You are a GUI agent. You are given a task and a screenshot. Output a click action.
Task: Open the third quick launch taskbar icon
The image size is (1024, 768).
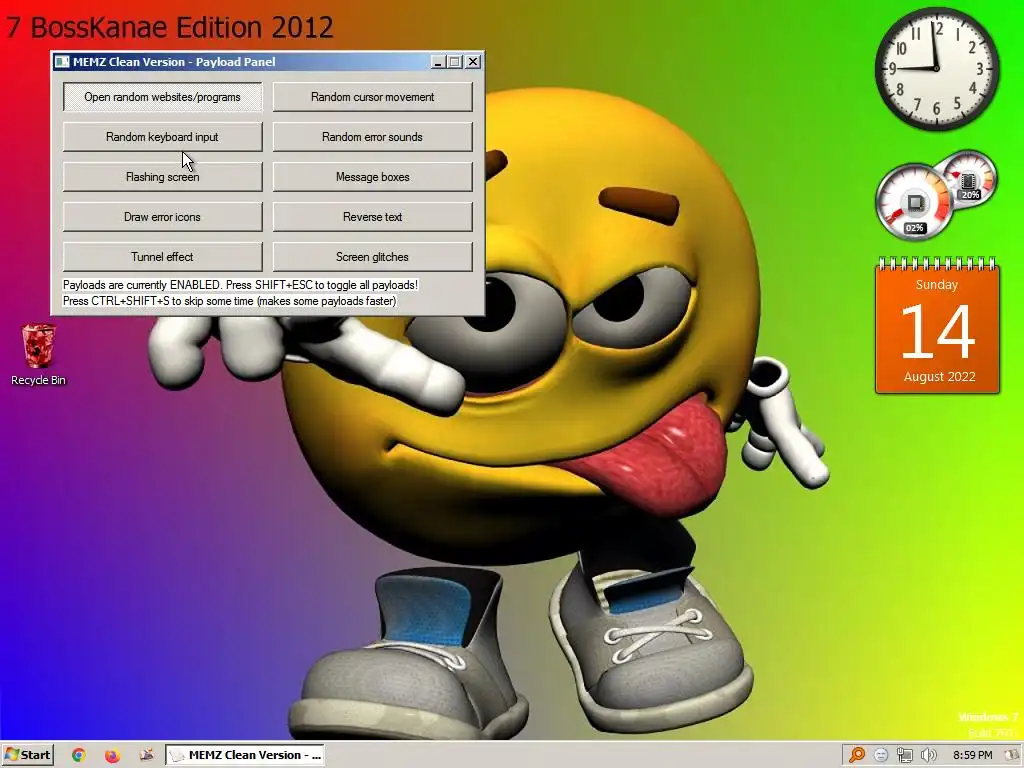(147, 755)
